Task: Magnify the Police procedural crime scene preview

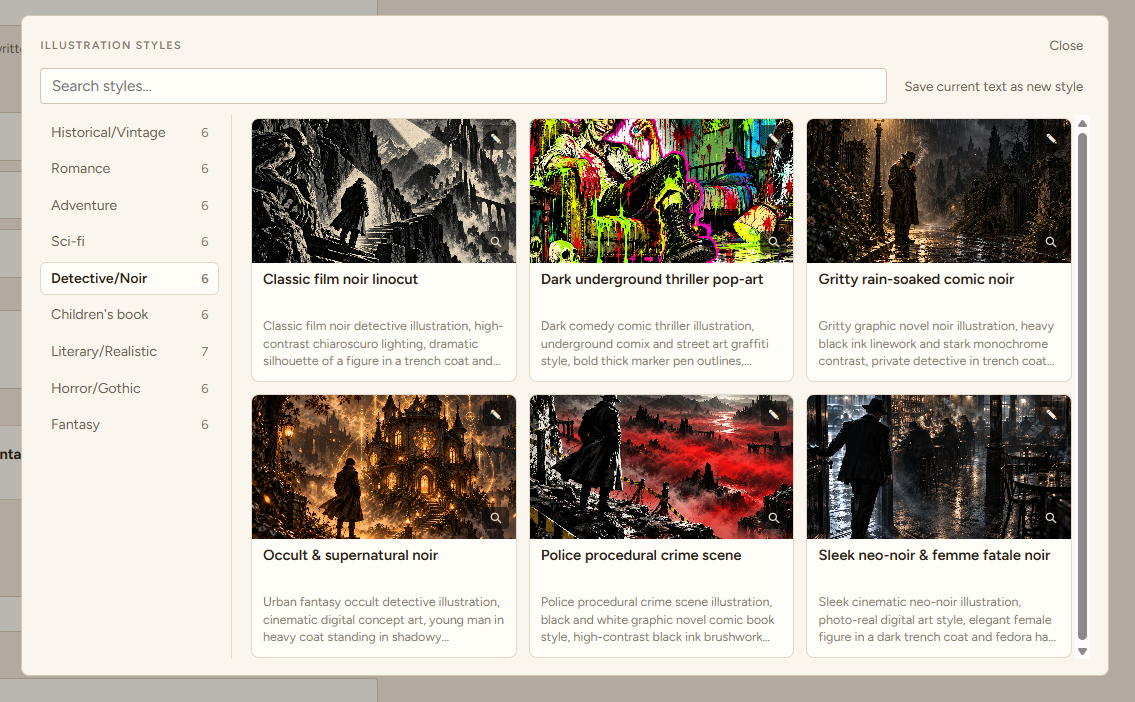Action: (x=773, y=517)
